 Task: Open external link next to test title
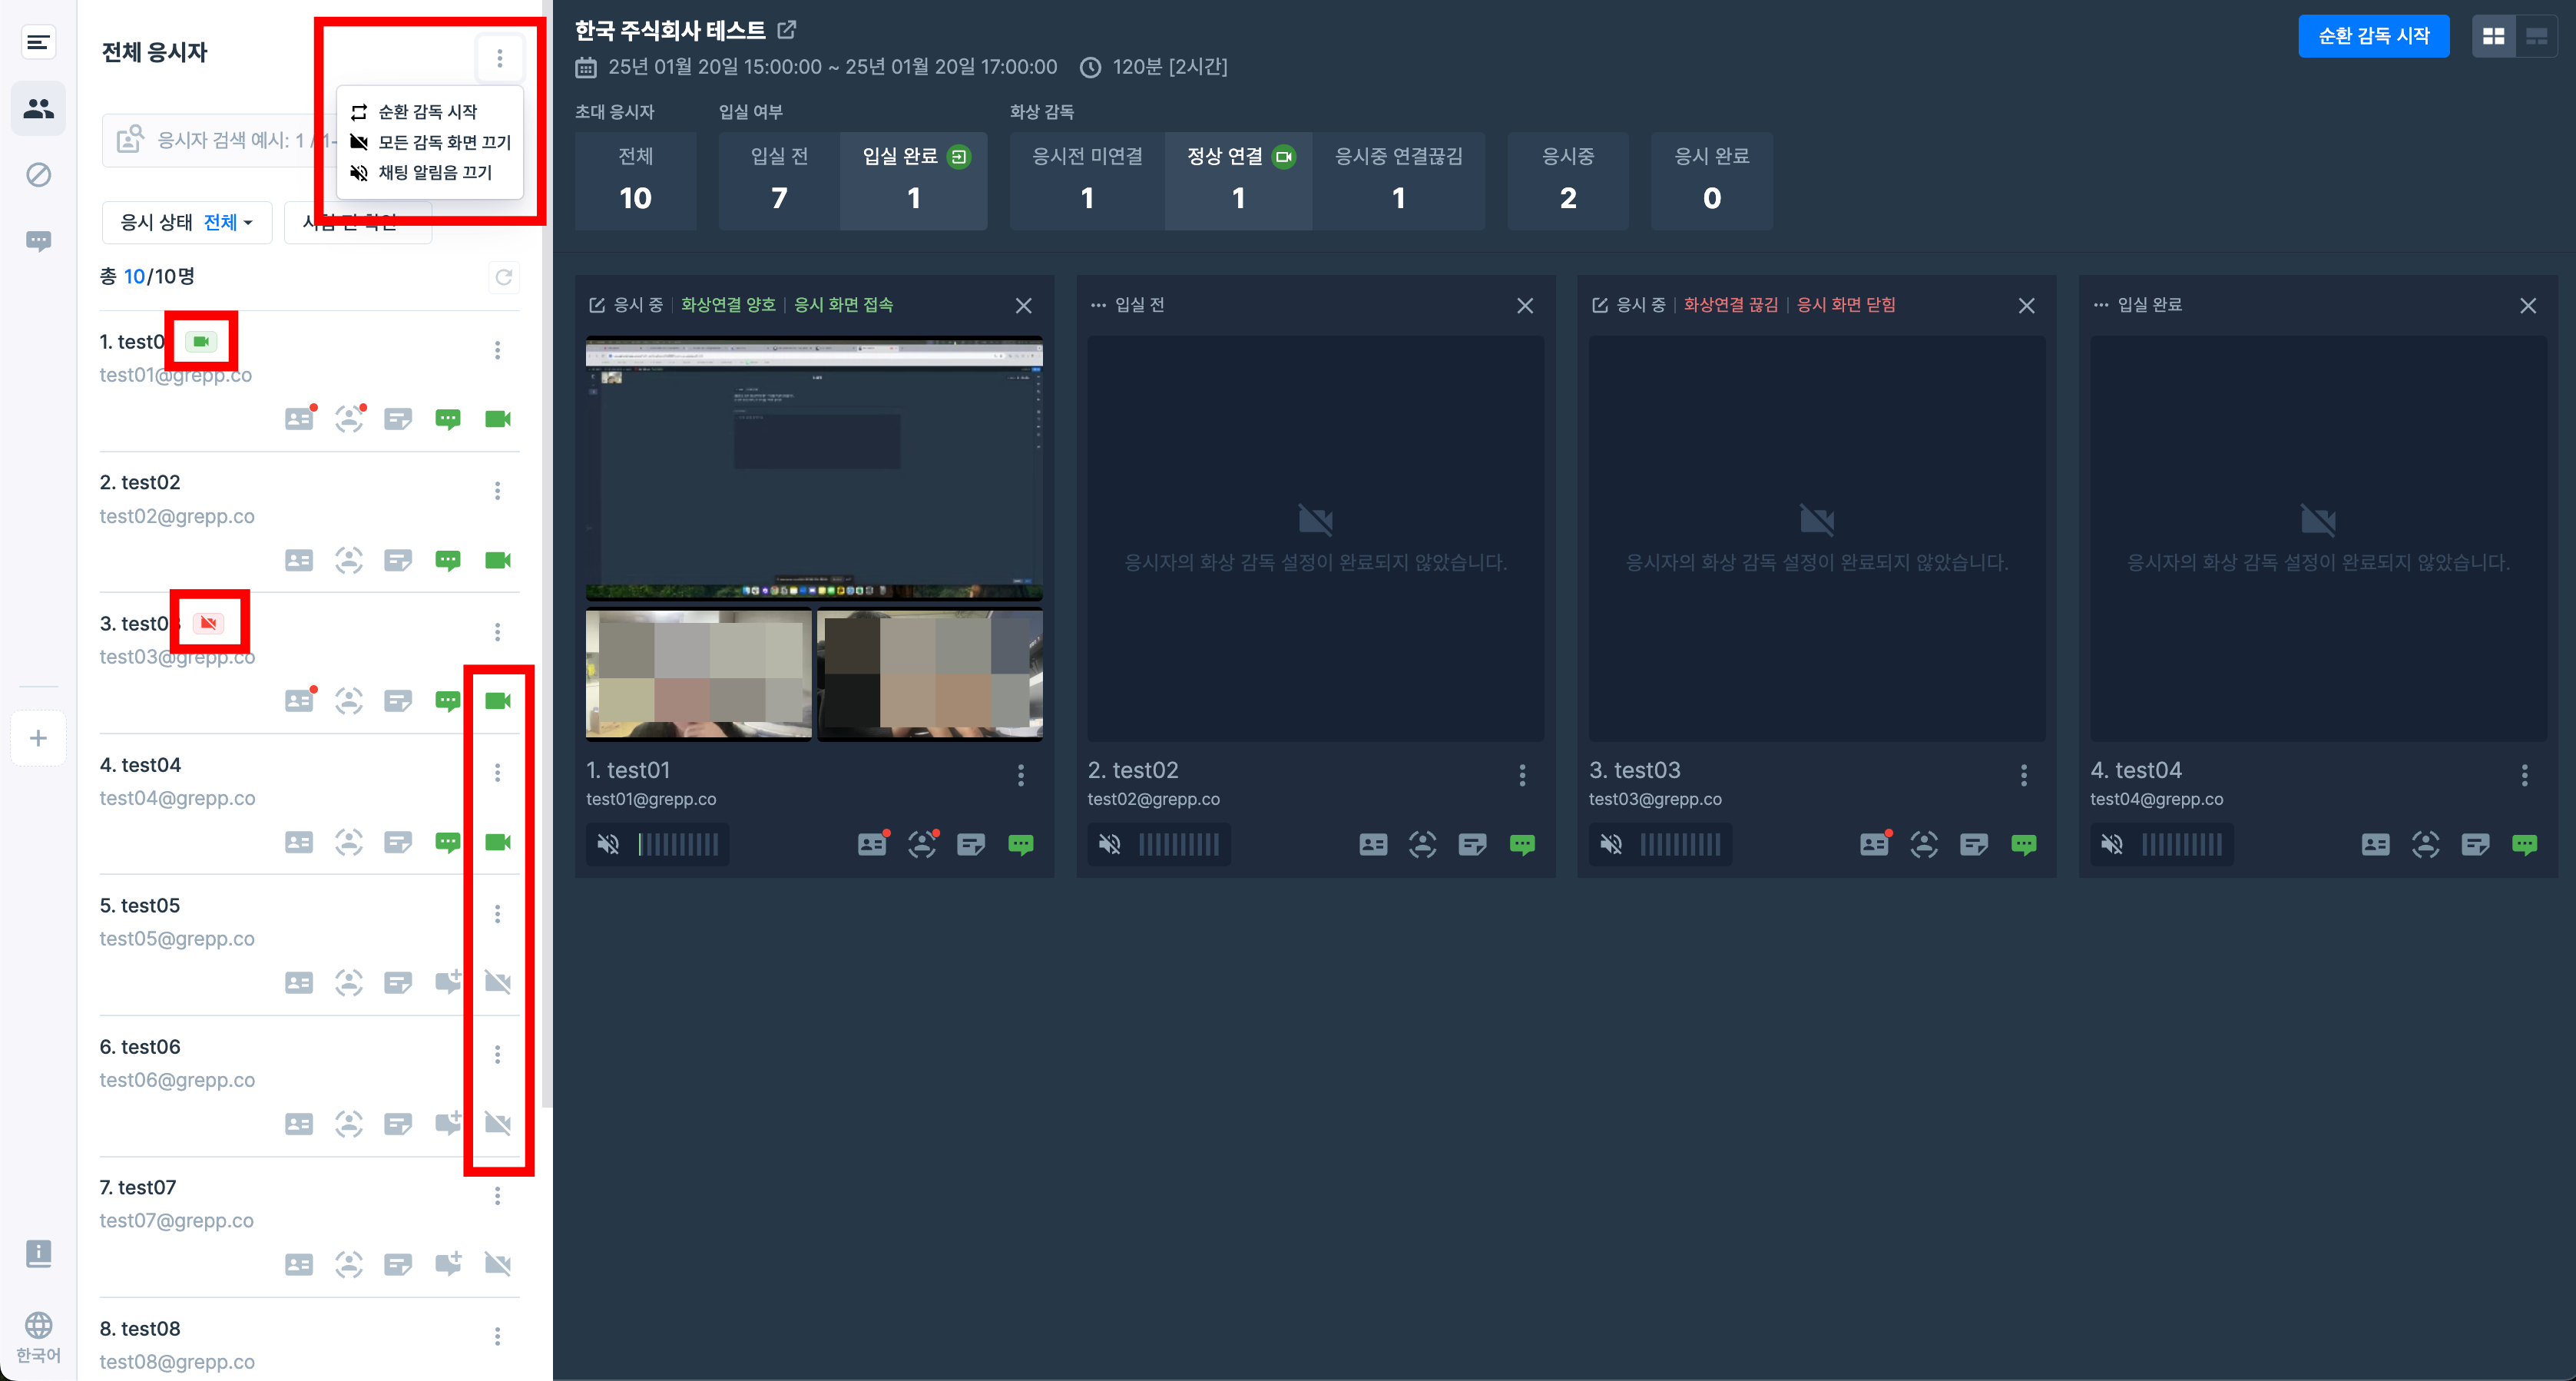coord(787,30)
